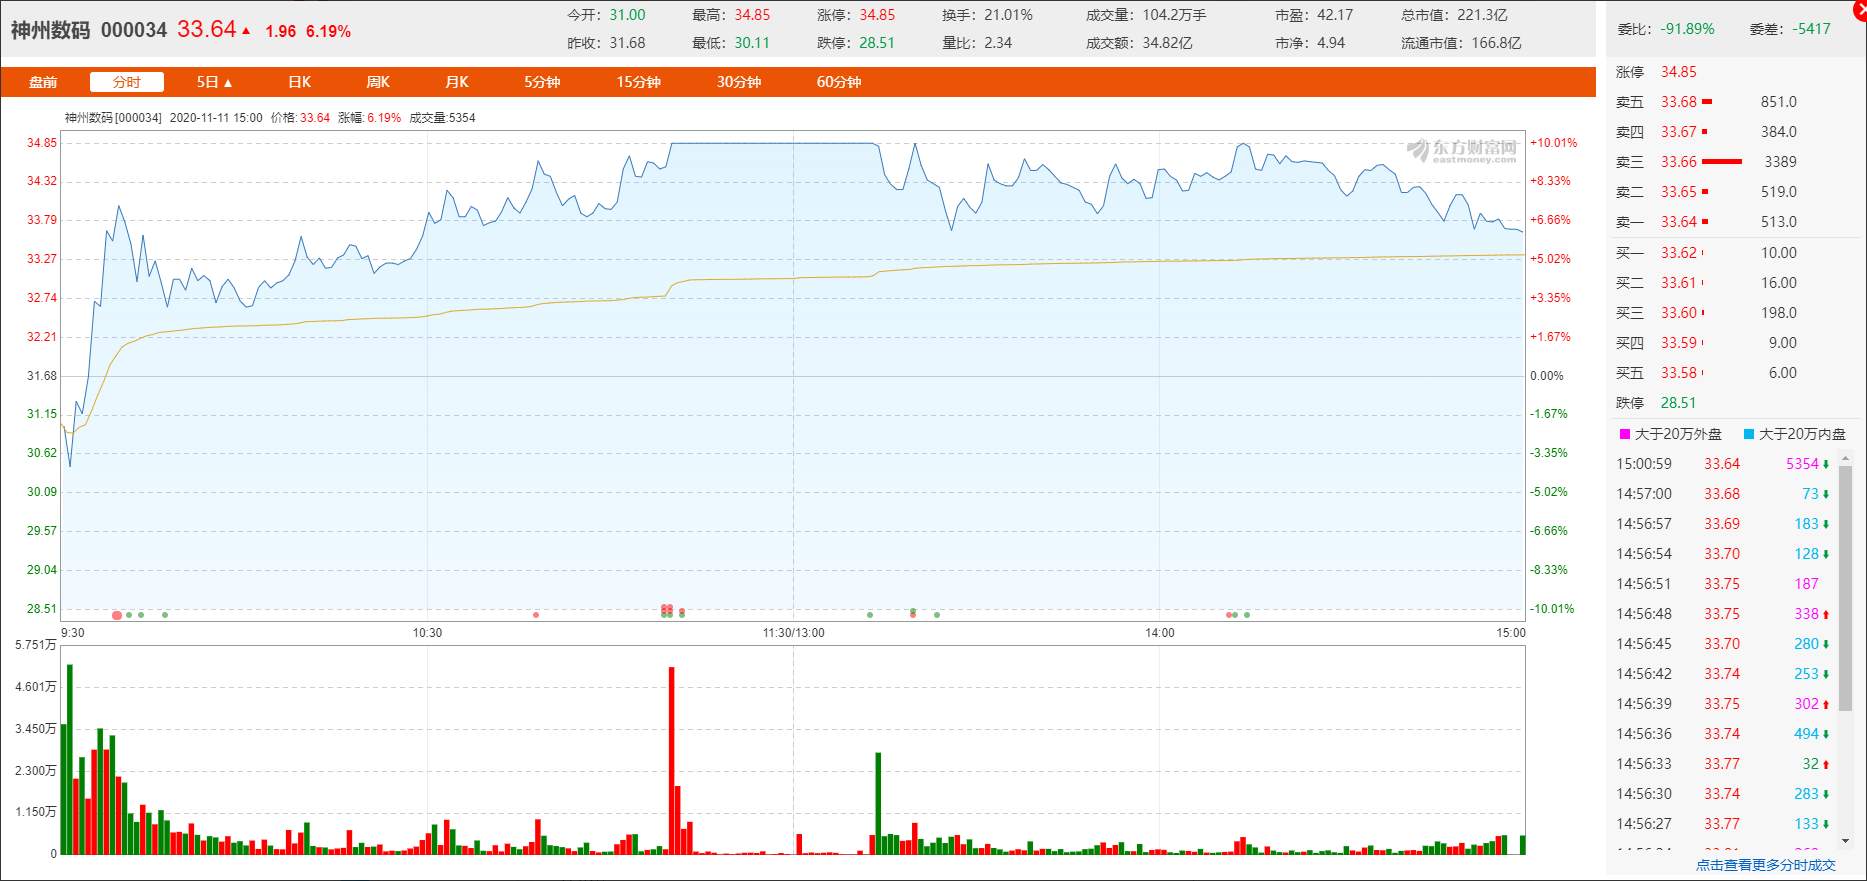Click the 14:56:27 trade row timestamp
This screenshot has height=881, width=1867.
coord(1644,824)
